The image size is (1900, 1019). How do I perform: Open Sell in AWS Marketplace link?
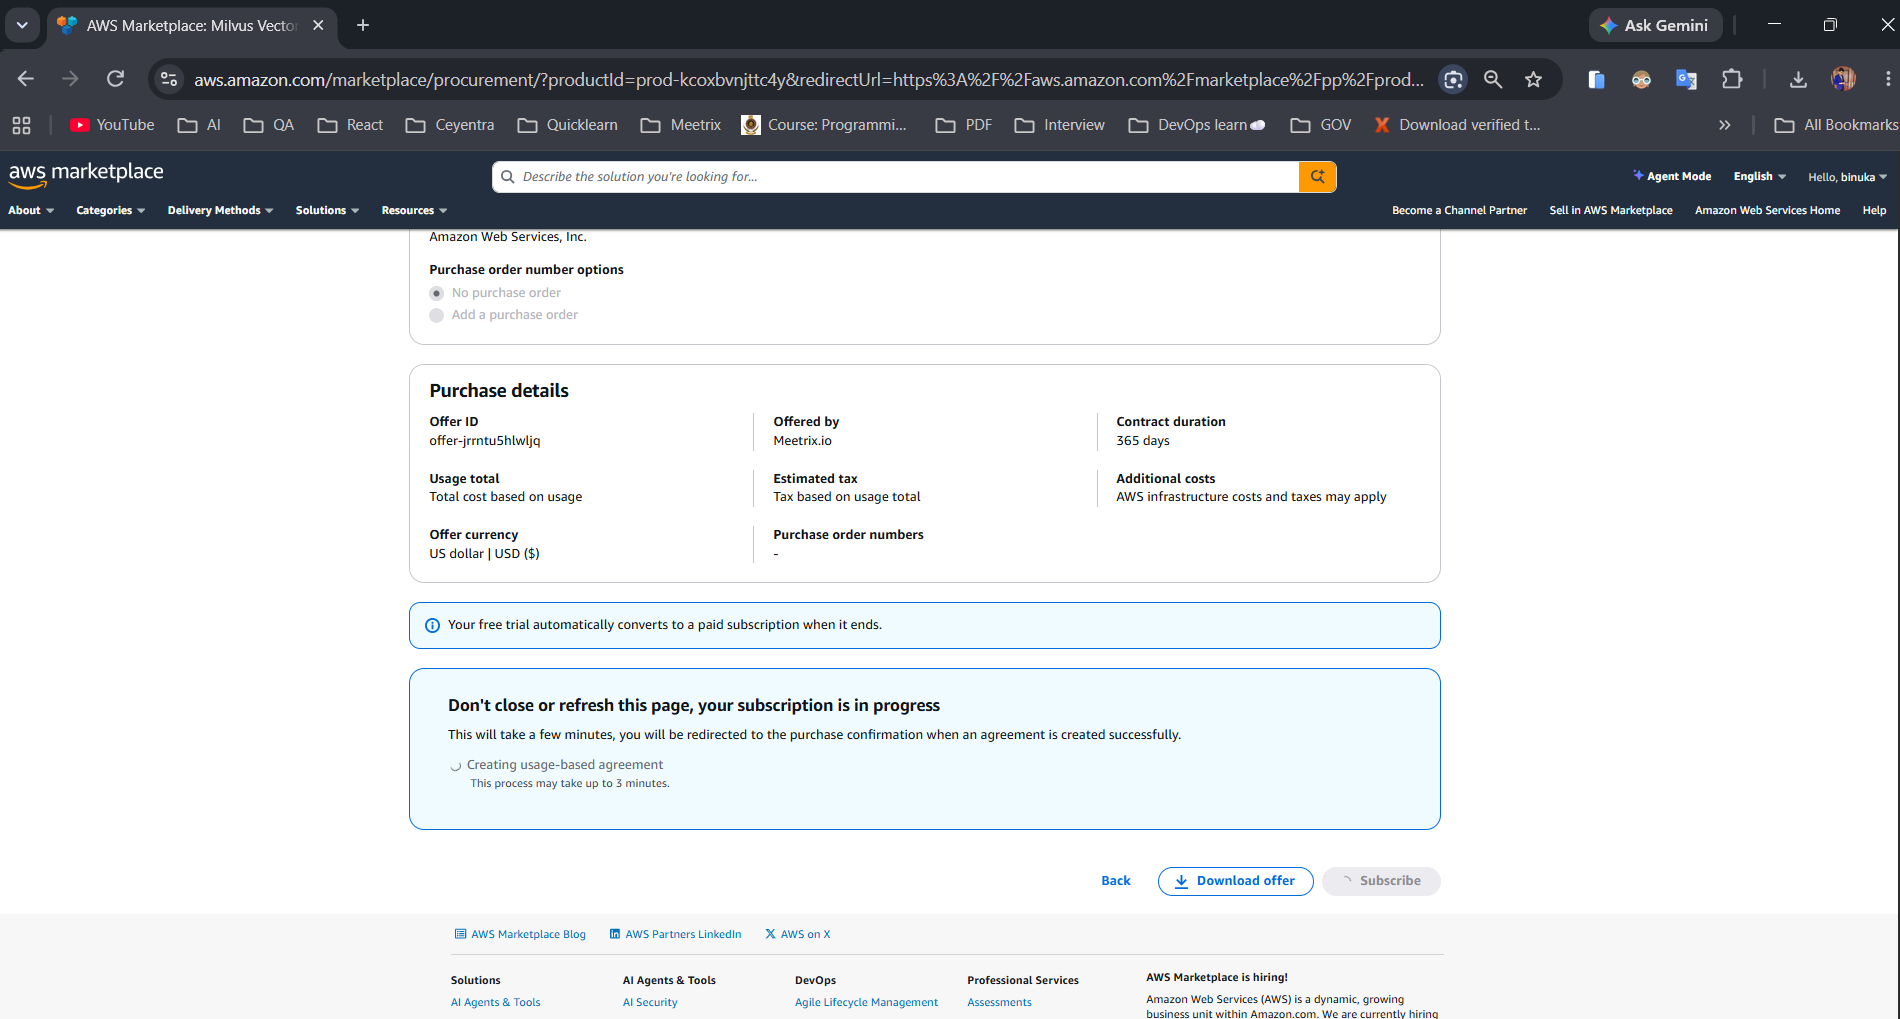(1611, 210)
